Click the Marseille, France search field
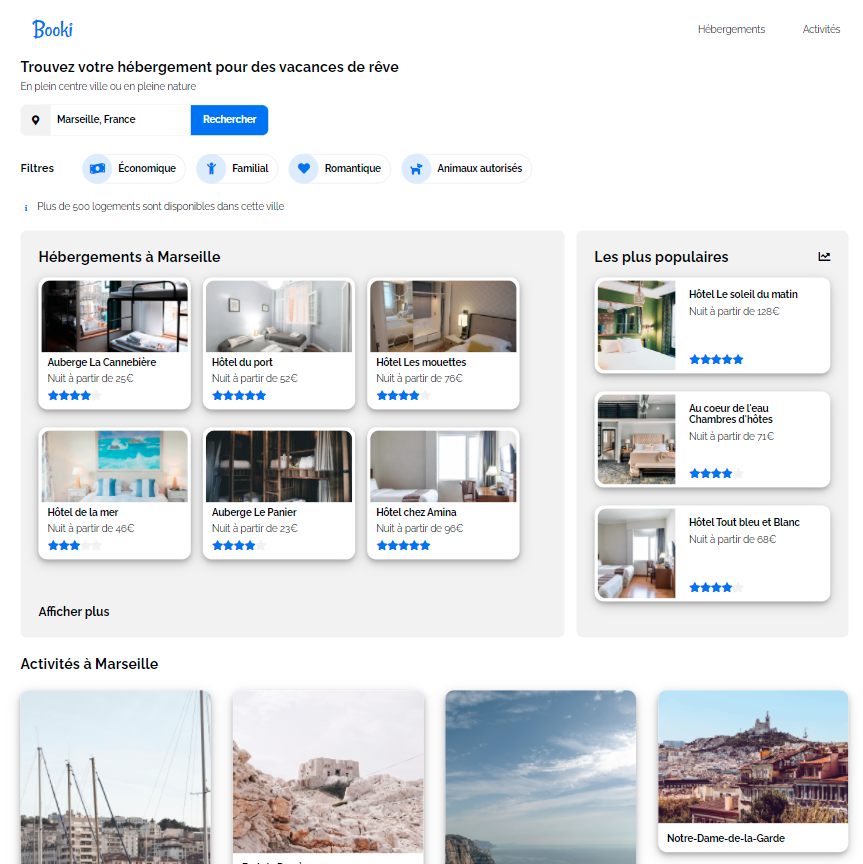The image size is (863, 864). 120,120
